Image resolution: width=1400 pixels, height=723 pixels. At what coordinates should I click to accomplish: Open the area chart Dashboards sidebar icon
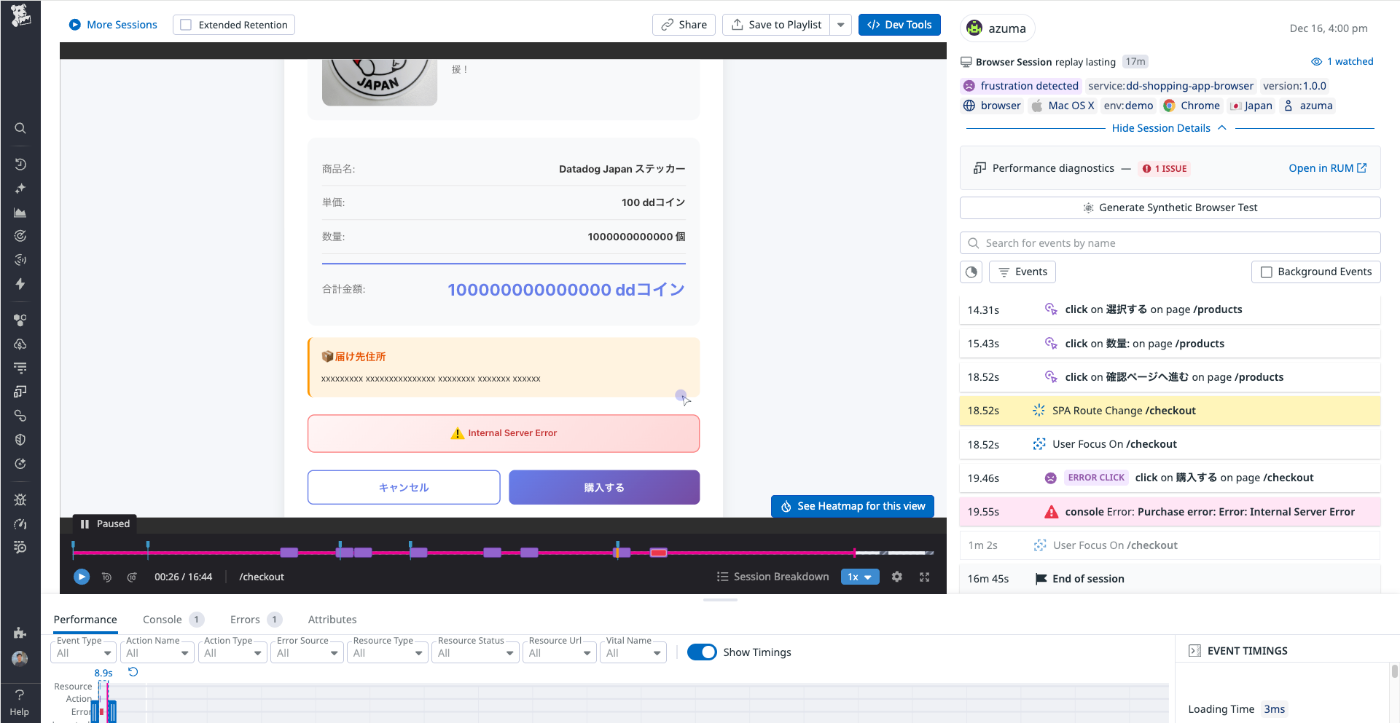tap(20, 212)
